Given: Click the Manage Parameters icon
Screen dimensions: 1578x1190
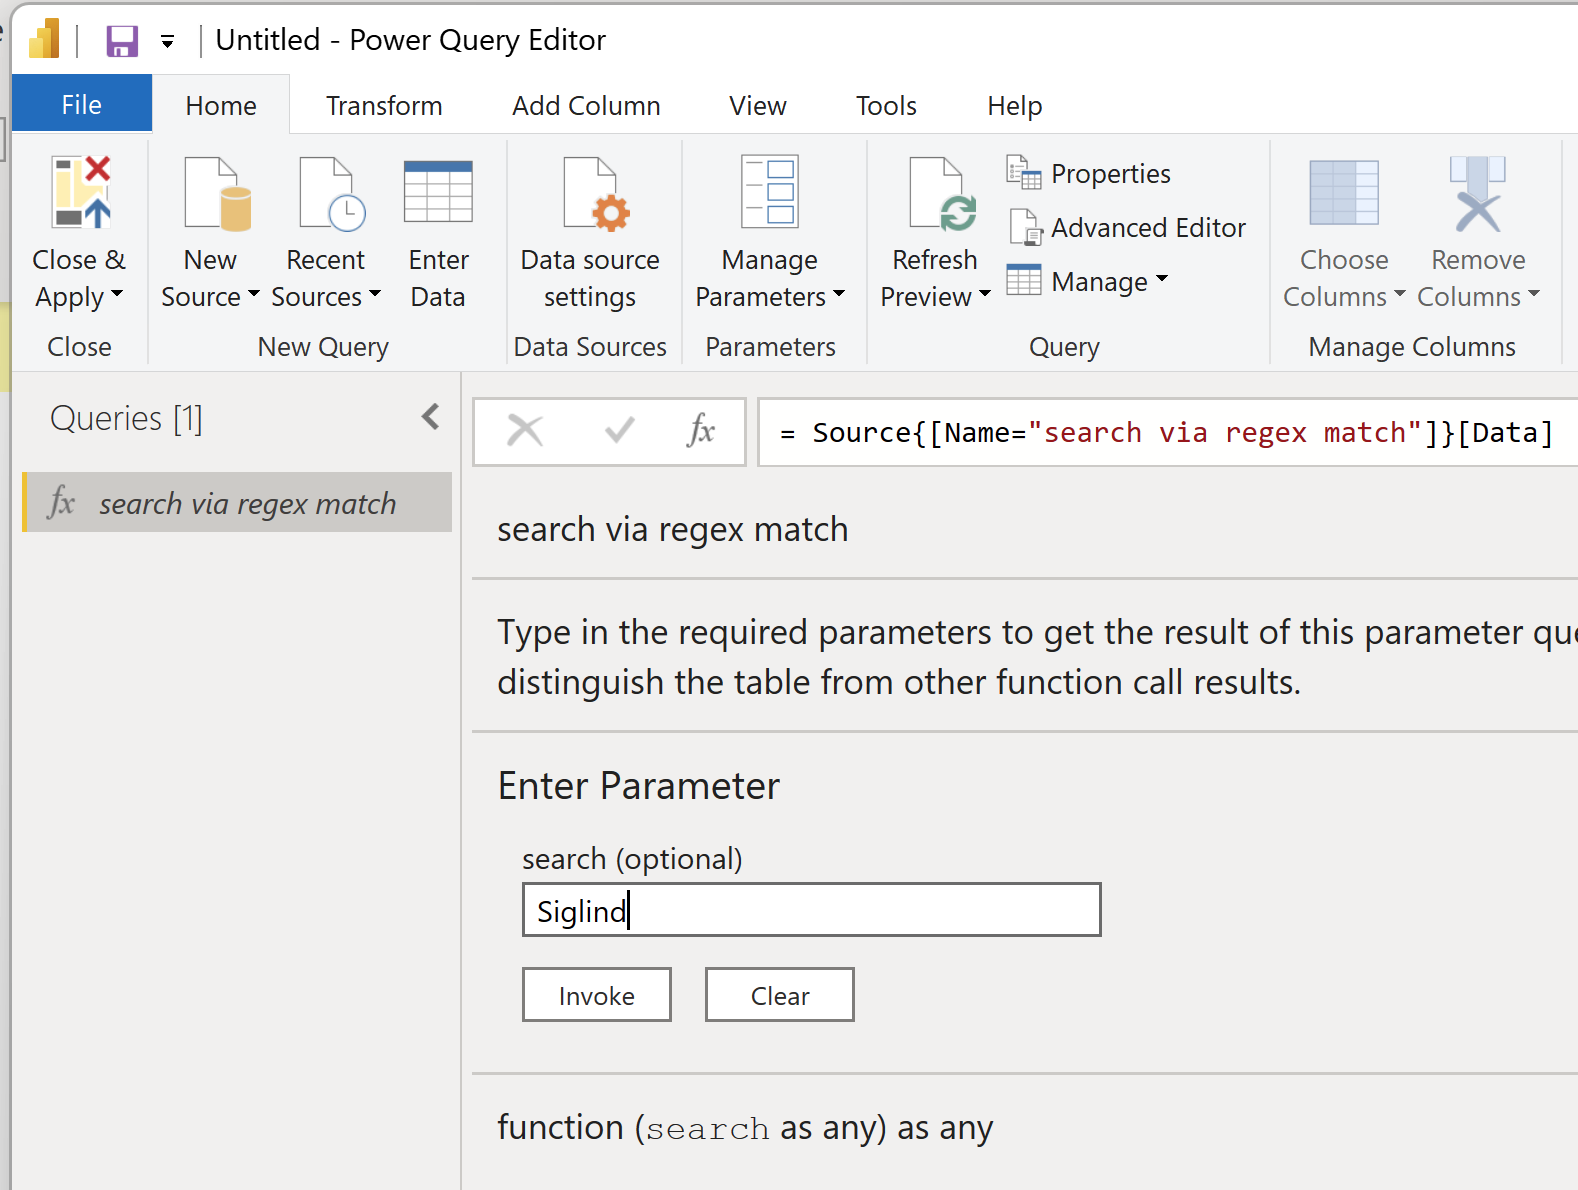Looking at the screenshot, I should [x=769, y=194].
